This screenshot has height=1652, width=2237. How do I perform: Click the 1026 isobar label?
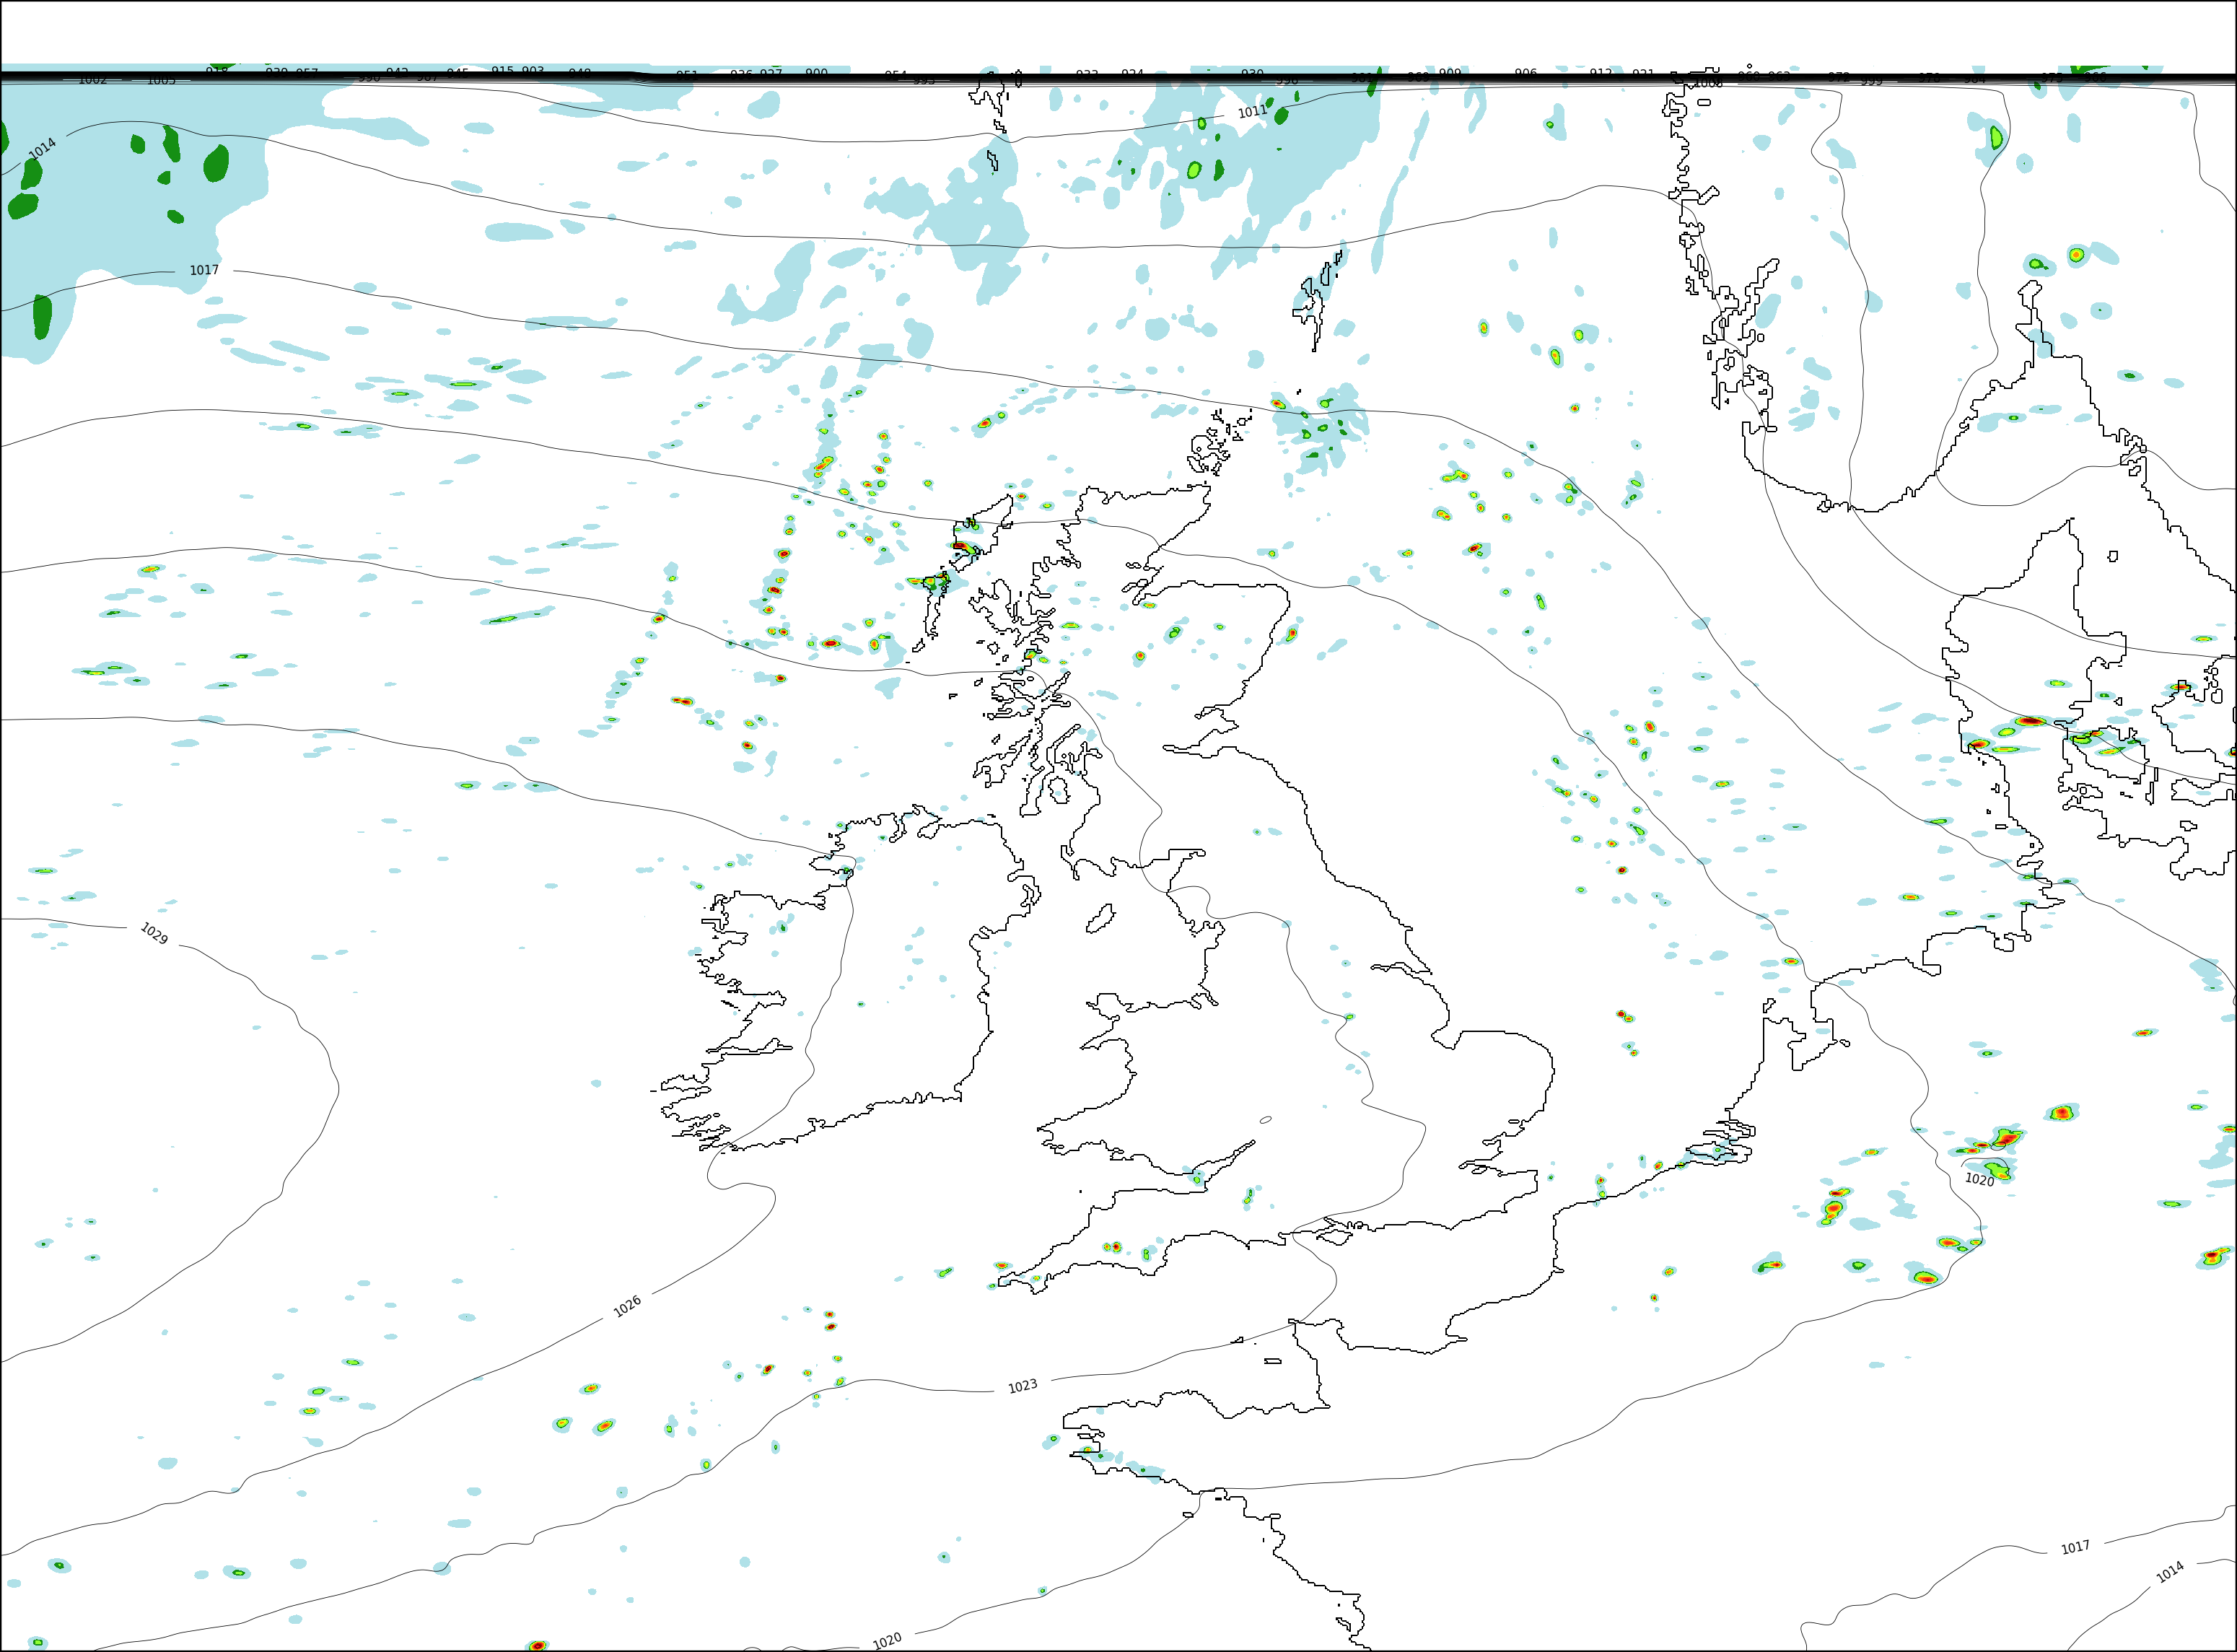click(627, 1307)
